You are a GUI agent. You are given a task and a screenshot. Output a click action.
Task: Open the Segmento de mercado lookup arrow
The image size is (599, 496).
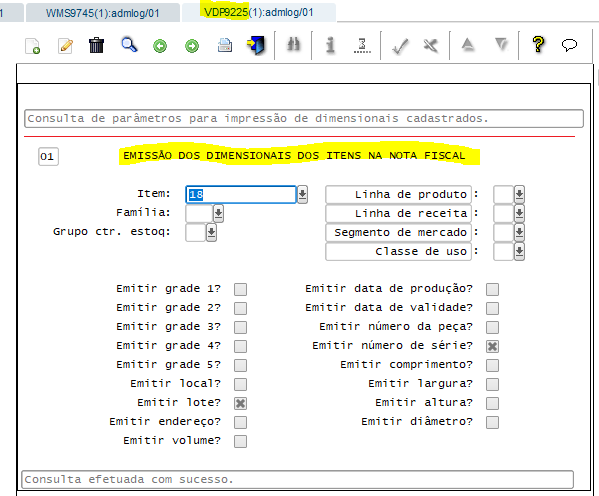(519, 233)
